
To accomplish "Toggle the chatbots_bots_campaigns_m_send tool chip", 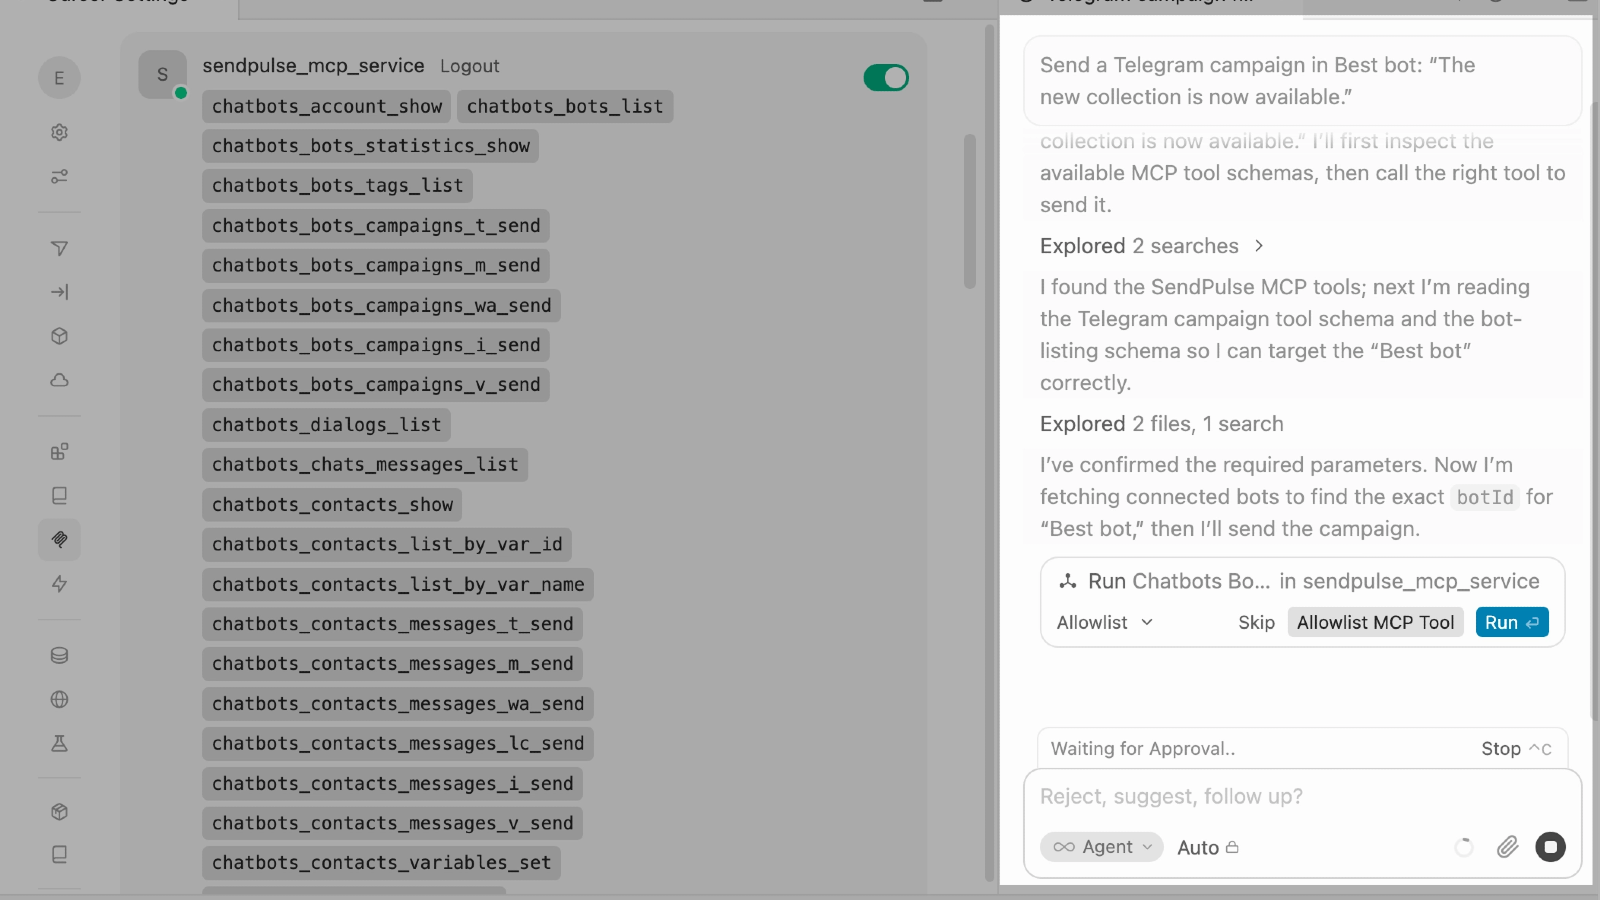I will 376,266.
